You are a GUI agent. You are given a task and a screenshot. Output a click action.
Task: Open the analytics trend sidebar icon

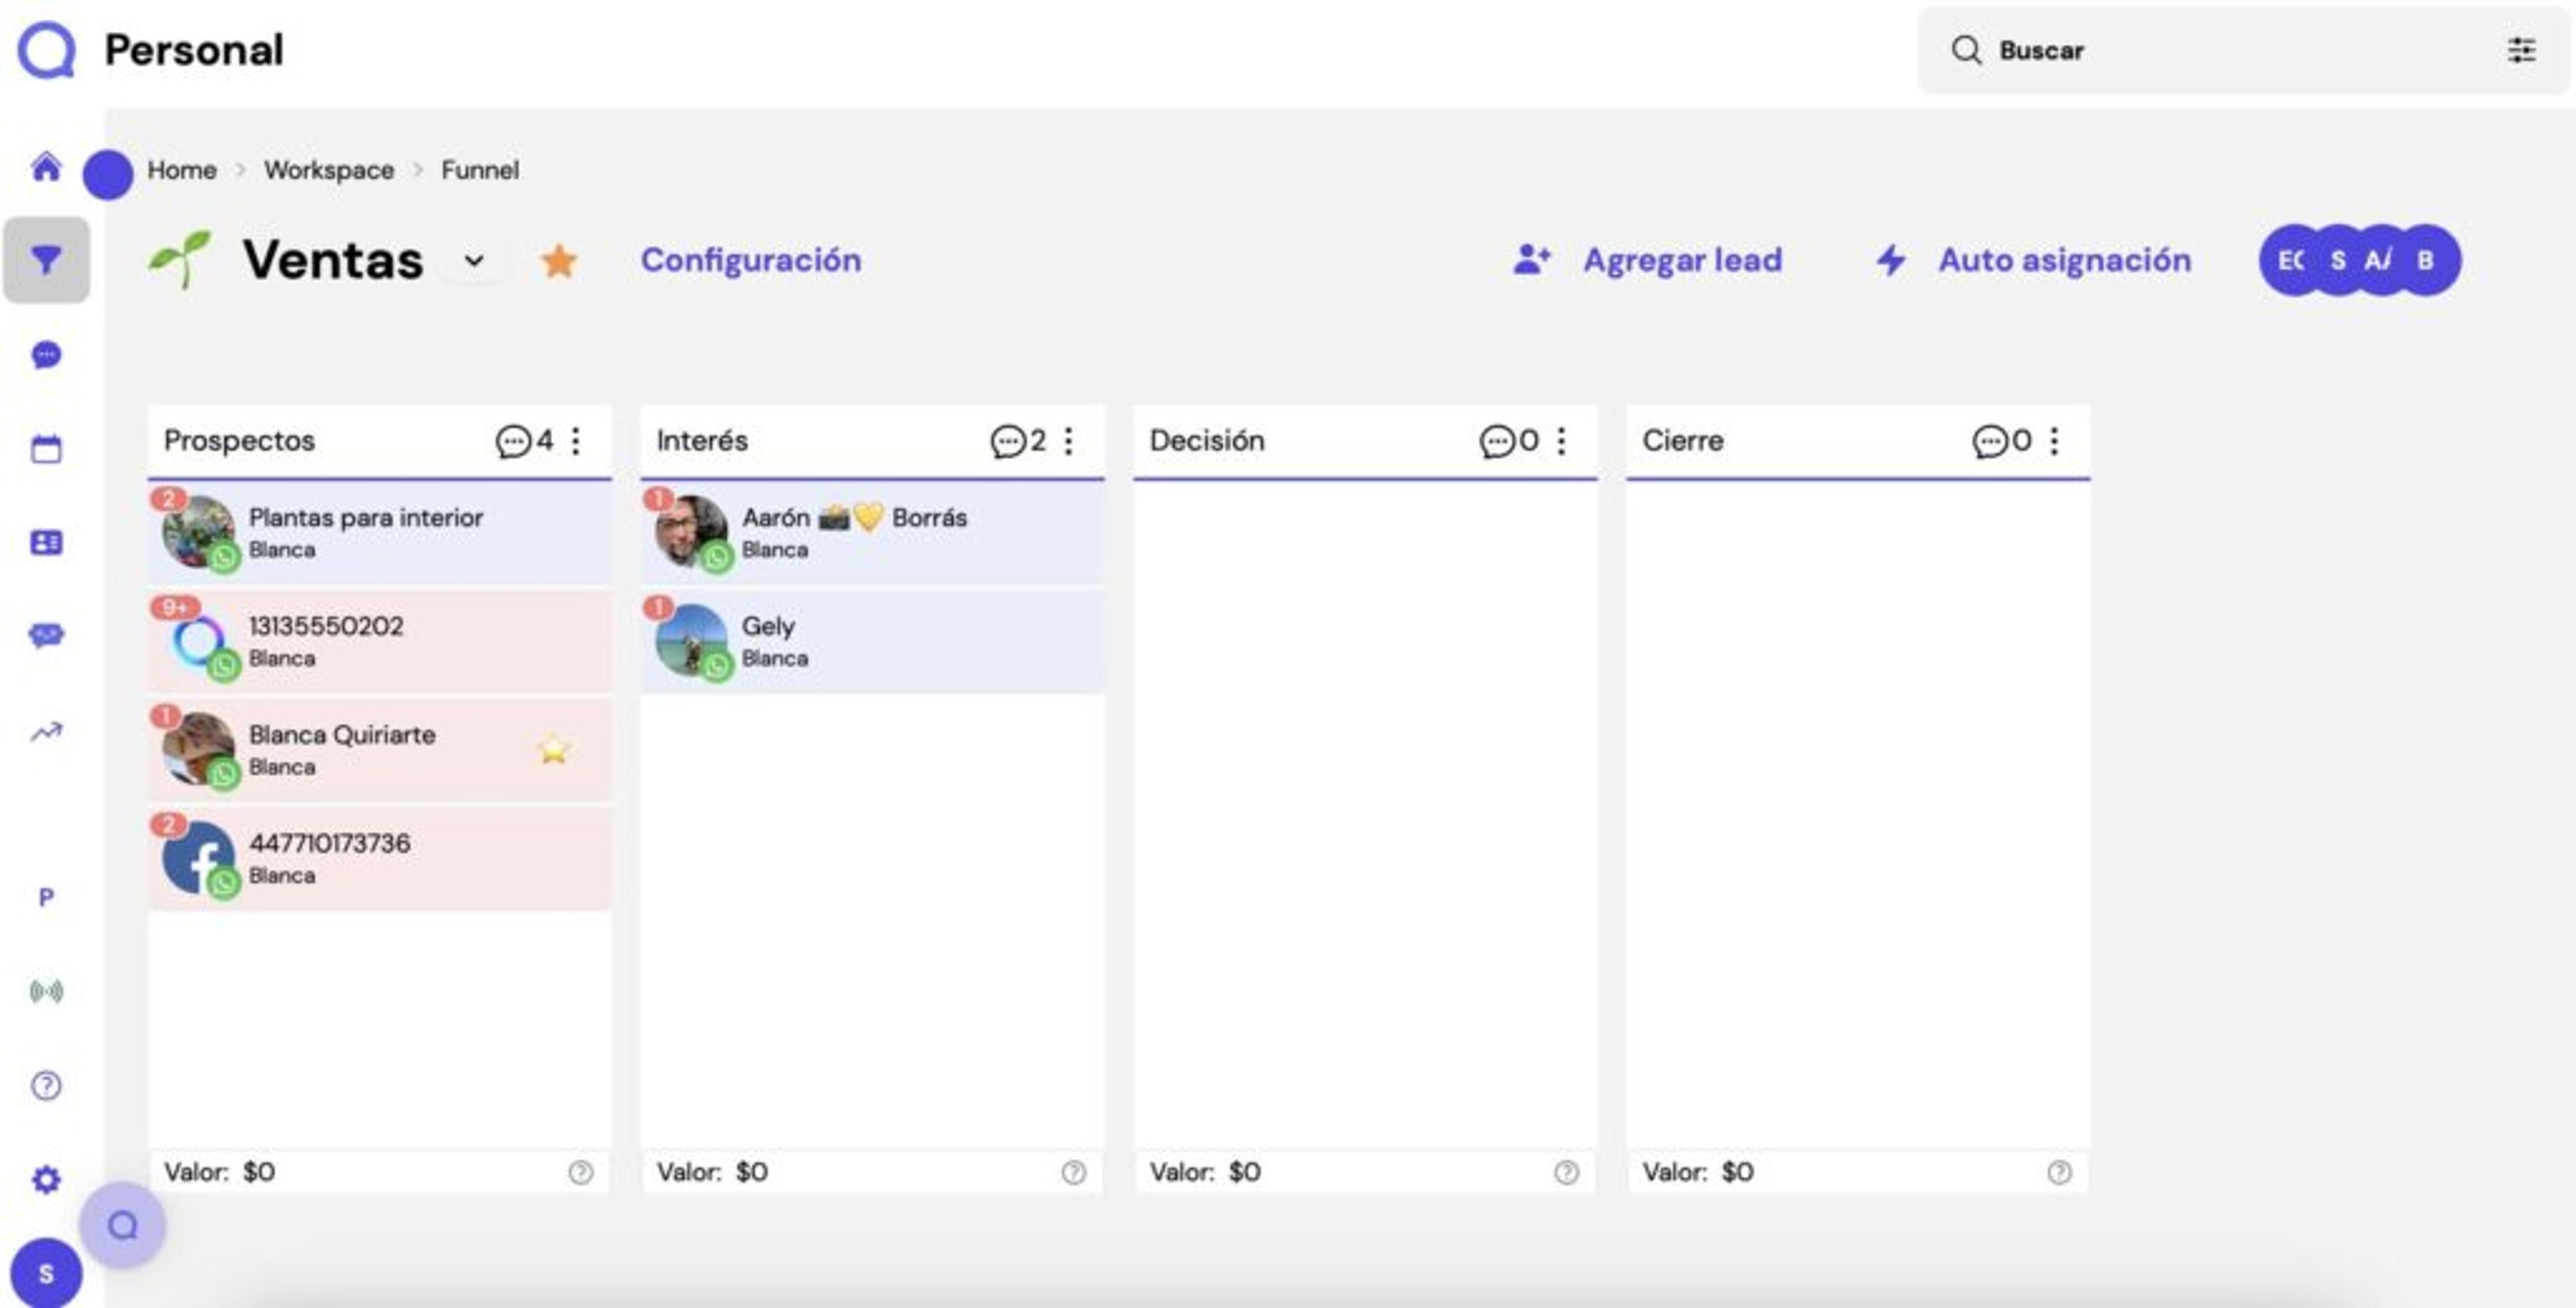tap(46, 732)
